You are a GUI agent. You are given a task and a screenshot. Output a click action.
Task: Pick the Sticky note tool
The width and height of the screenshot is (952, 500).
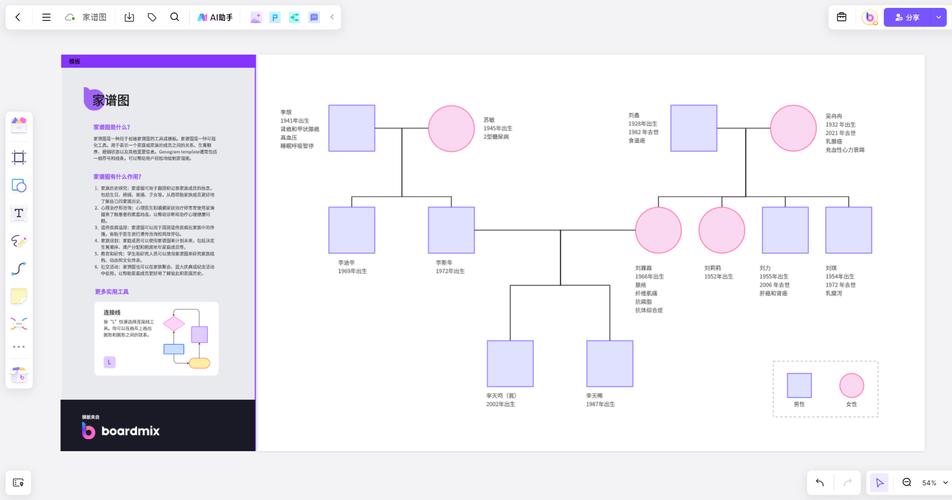pyautogui.click(x=19, y=296)
